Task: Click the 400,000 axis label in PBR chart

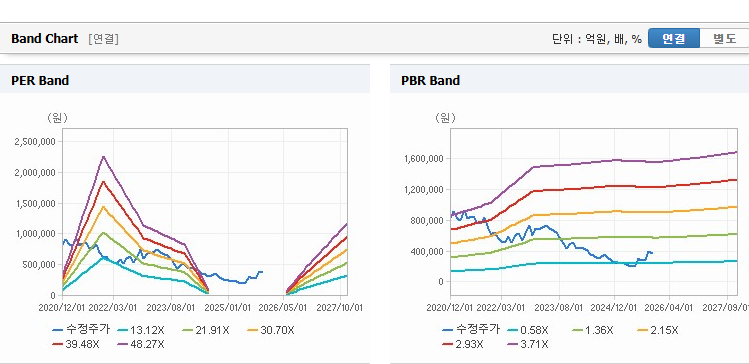Action: coord(428,251)
